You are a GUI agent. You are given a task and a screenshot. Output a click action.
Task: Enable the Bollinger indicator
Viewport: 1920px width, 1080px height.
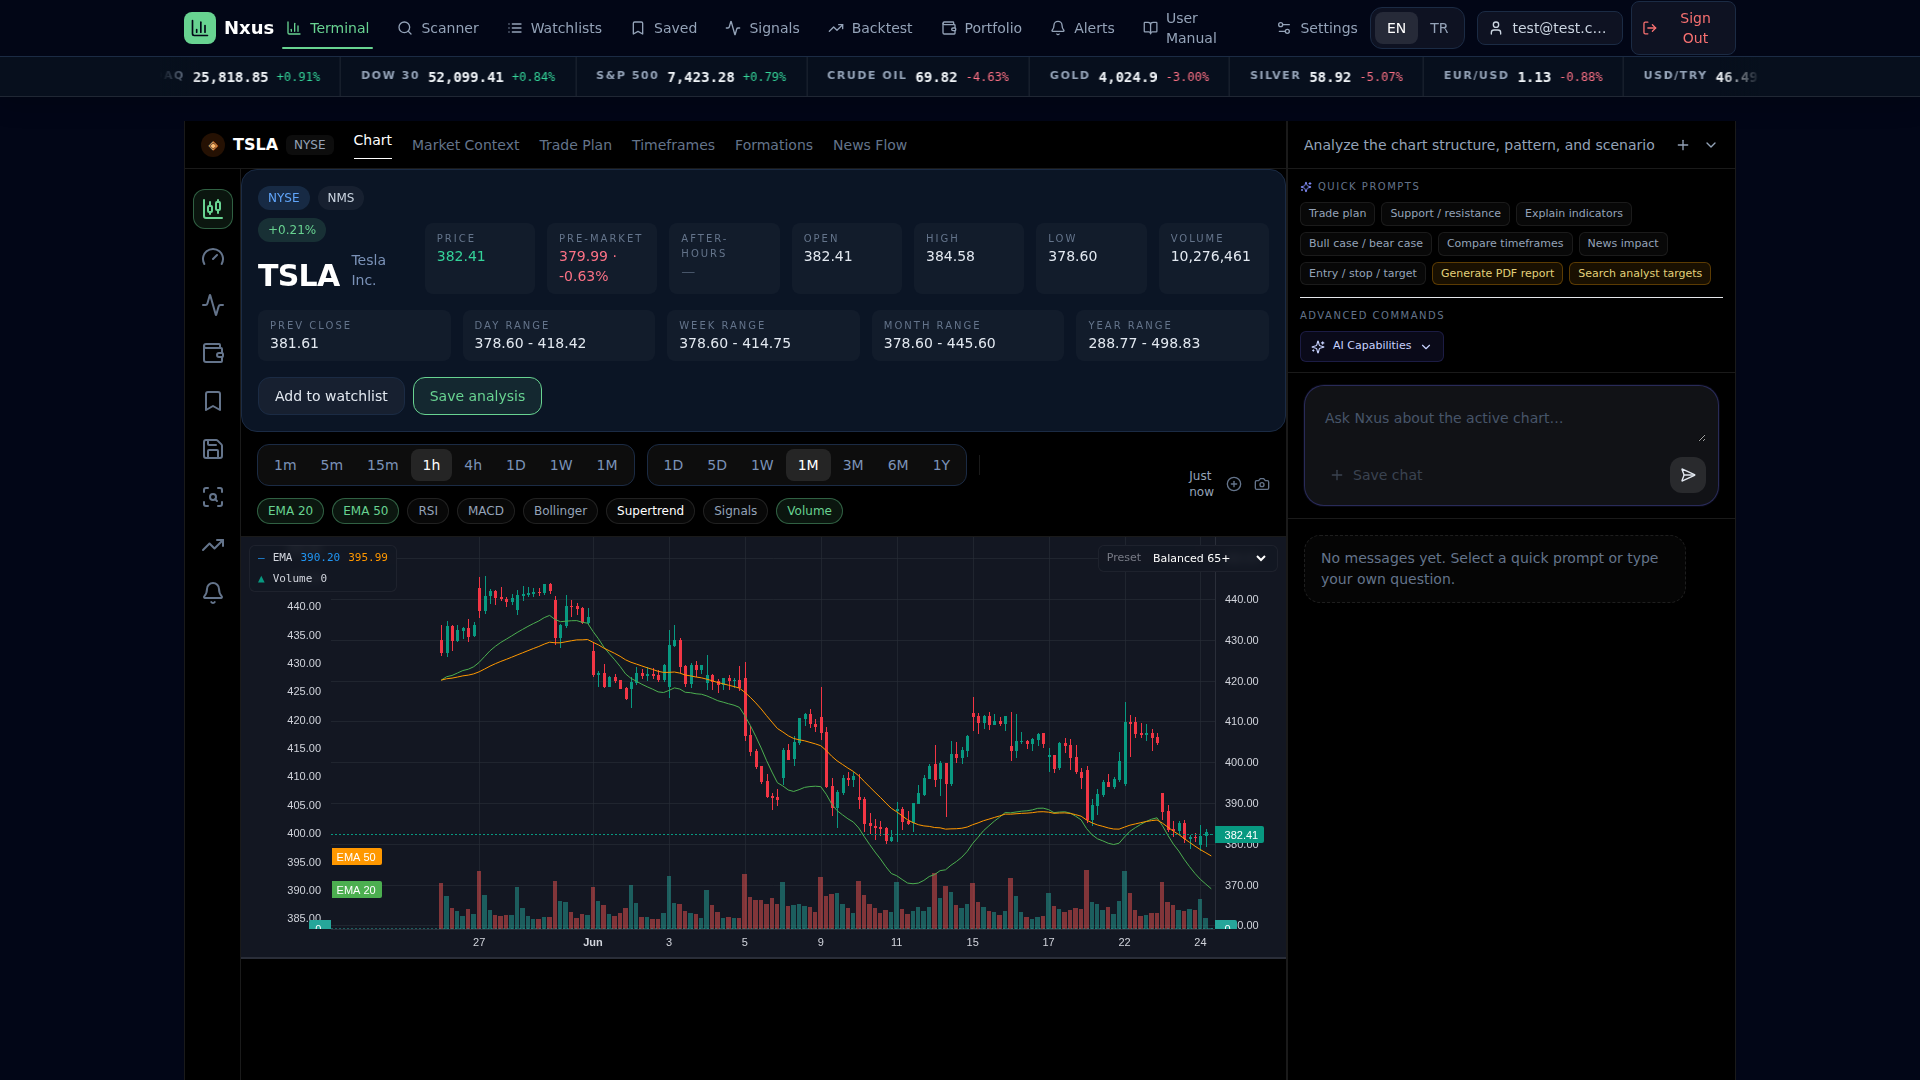click(560, 511)
